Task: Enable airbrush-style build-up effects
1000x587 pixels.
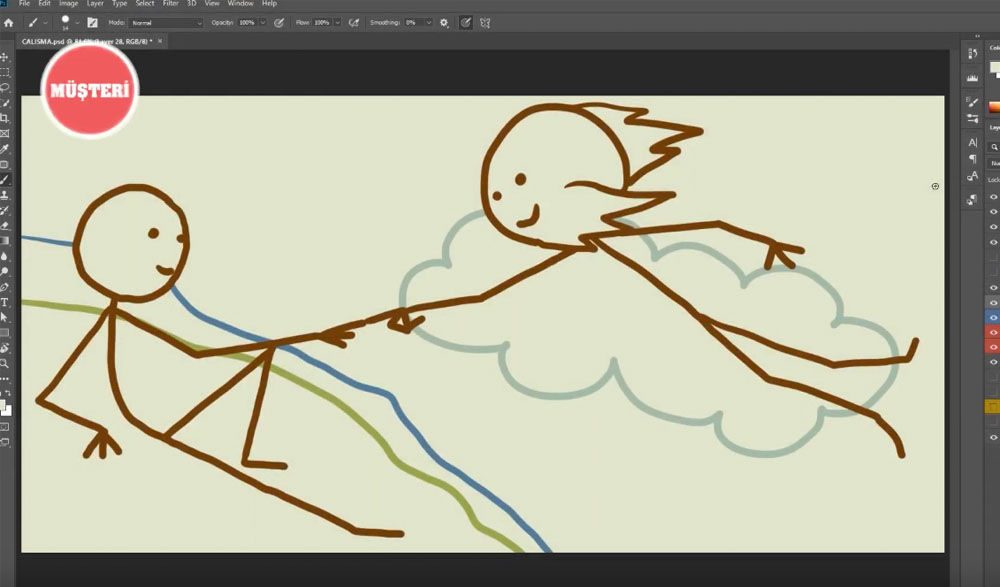Action: coord(354,23)
